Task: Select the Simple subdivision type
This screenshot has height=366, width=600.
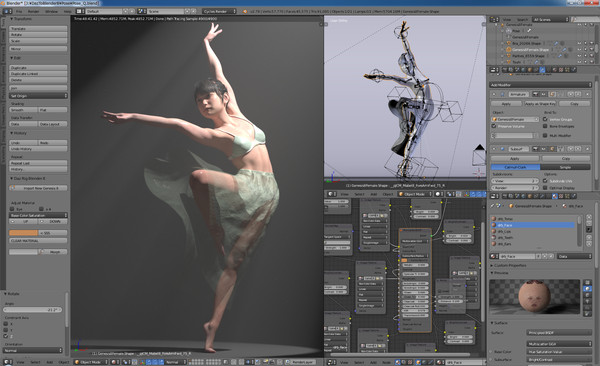Action: click(x=565, y=167)
